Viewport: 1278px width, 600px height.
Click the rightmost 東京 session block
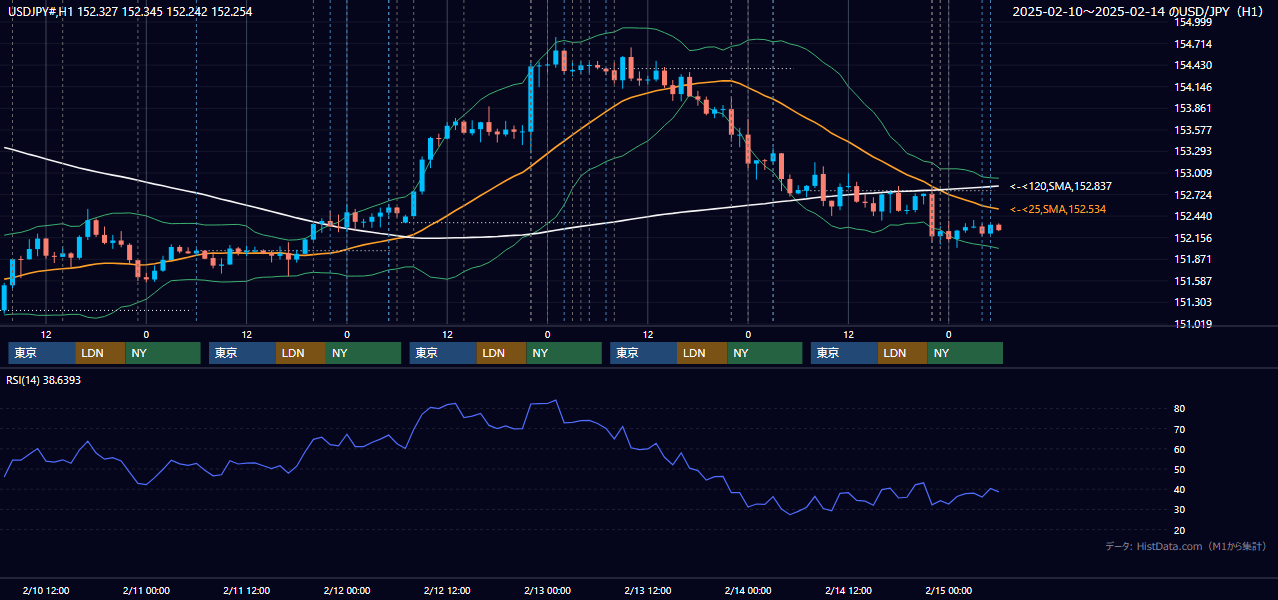(845, 353)
